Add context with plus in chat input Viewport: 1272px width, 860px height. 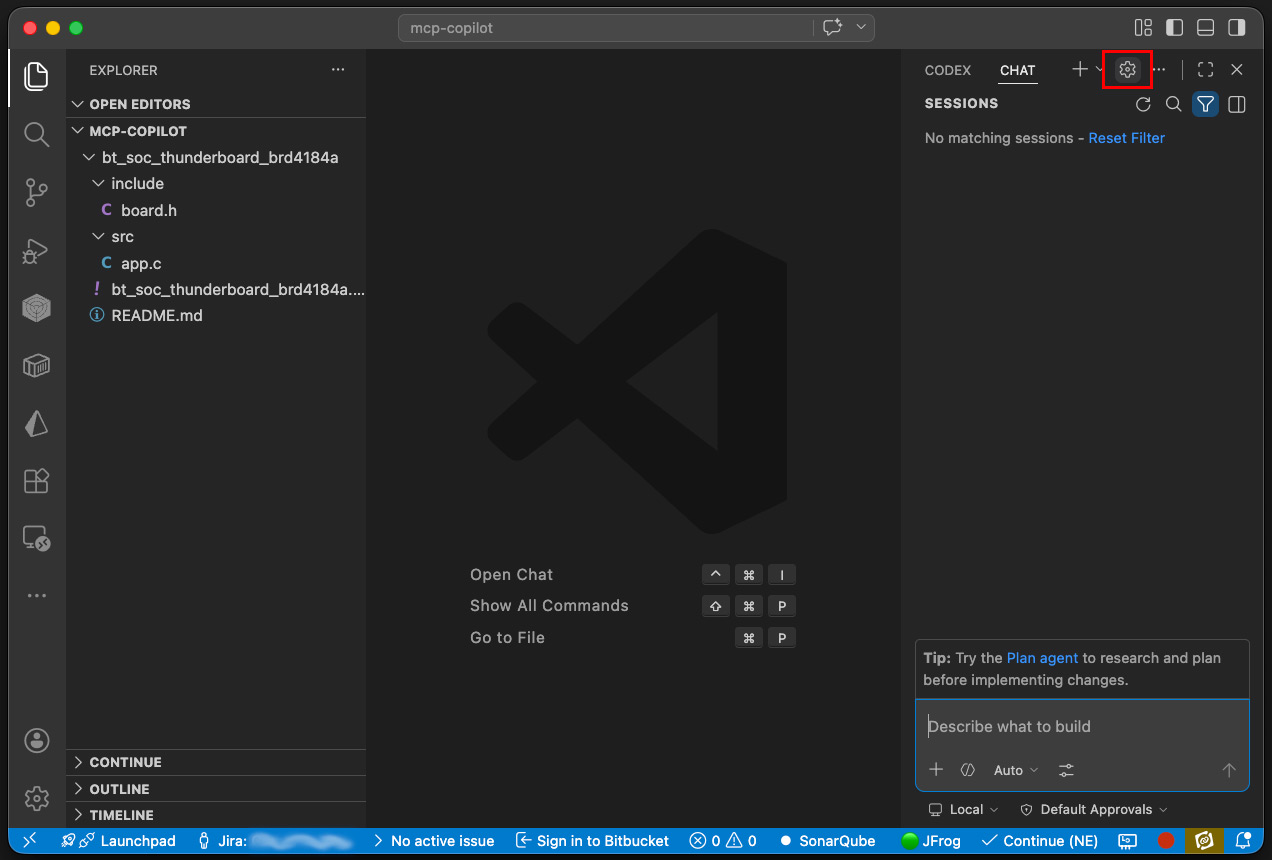[x=936, y=770]
